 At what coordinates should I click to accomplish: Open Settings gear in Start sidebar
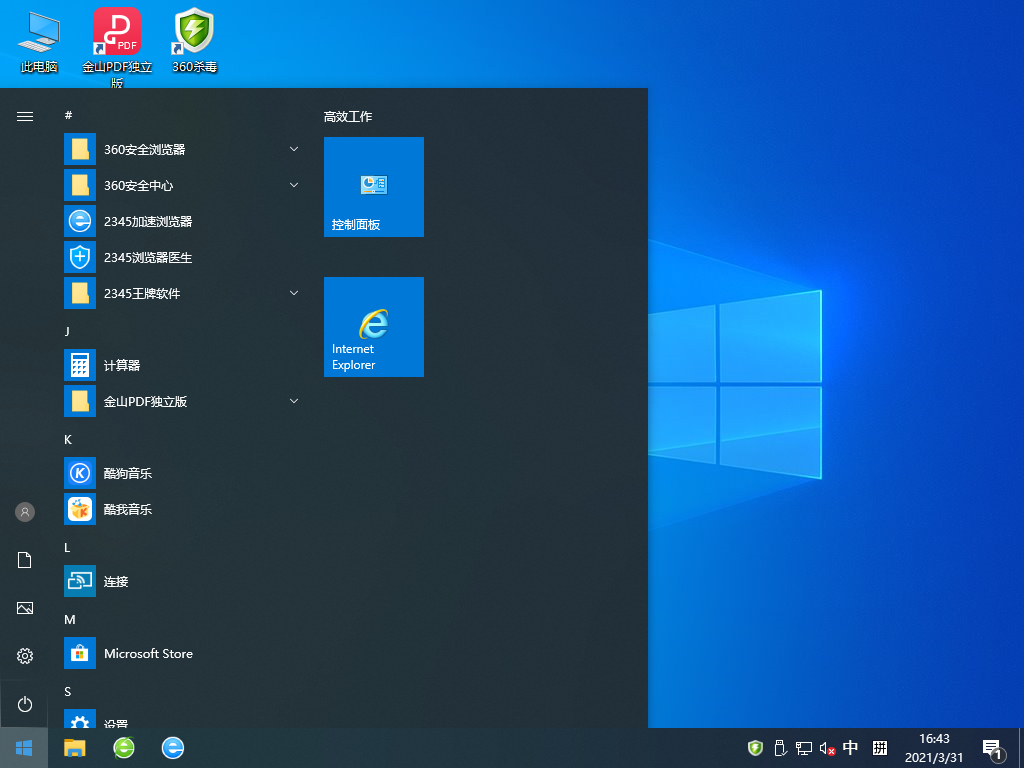point(25,656)
